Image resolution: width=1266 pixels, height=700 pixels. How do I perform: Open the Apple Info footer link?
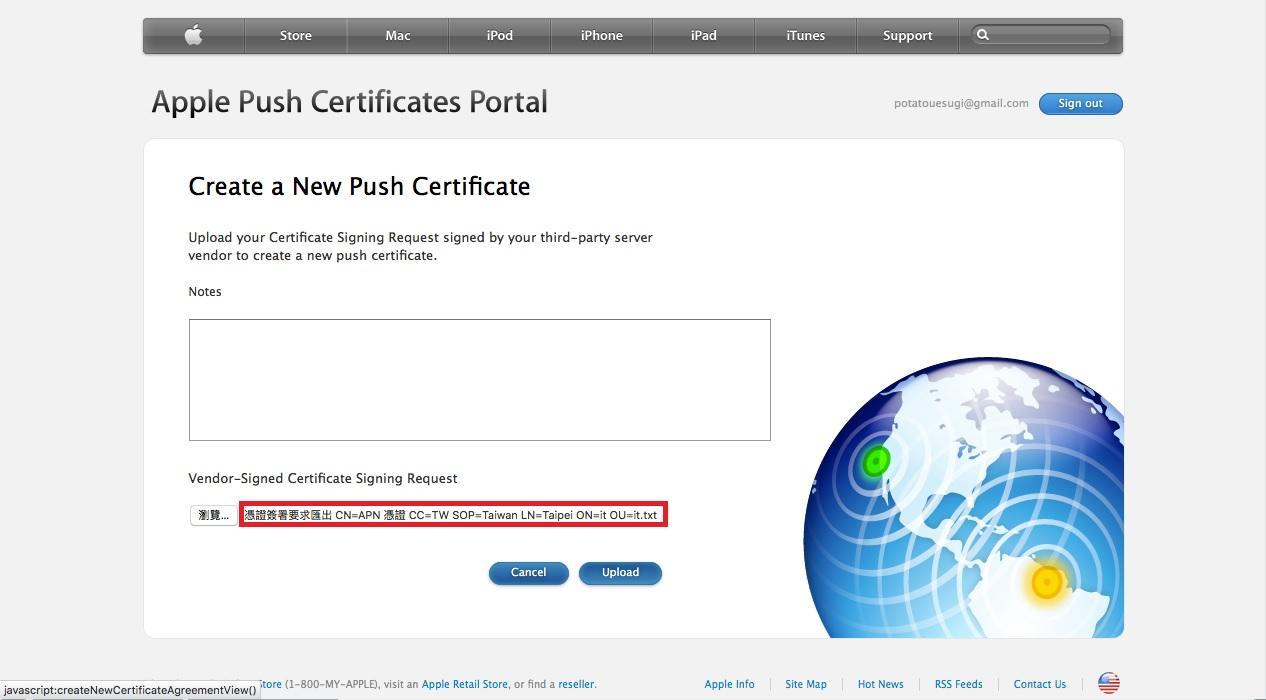pos(729,684)
